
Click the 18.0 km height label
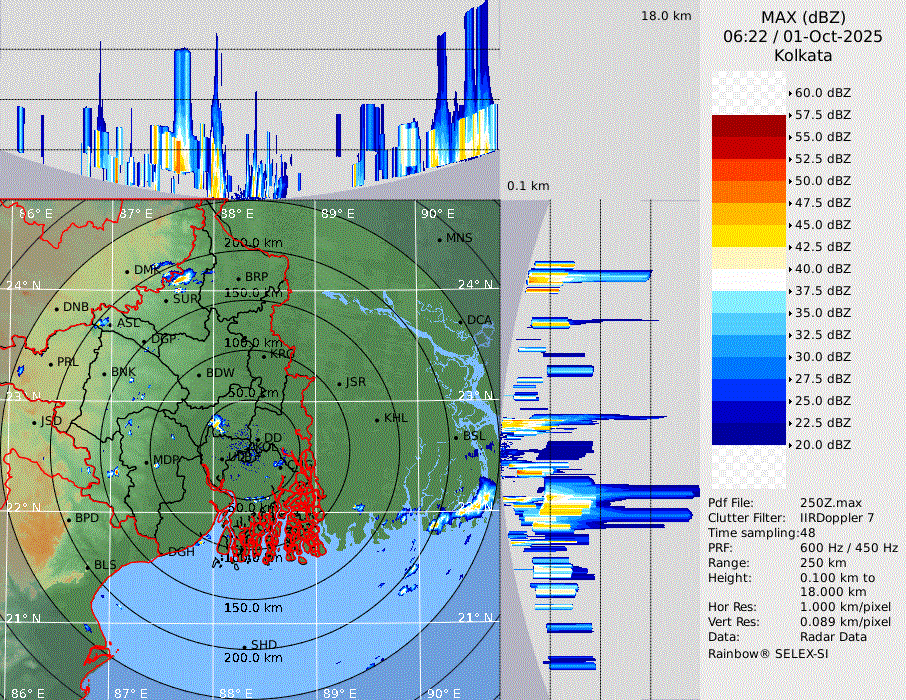click(x=666, y=16)
